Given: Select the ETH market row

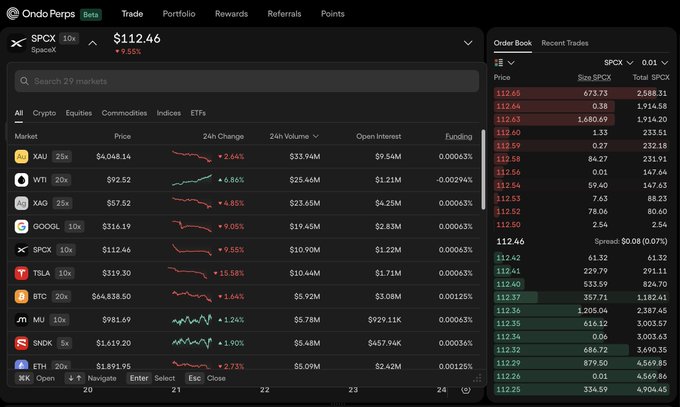Looking at the screenshot, I should coord(245,365).
